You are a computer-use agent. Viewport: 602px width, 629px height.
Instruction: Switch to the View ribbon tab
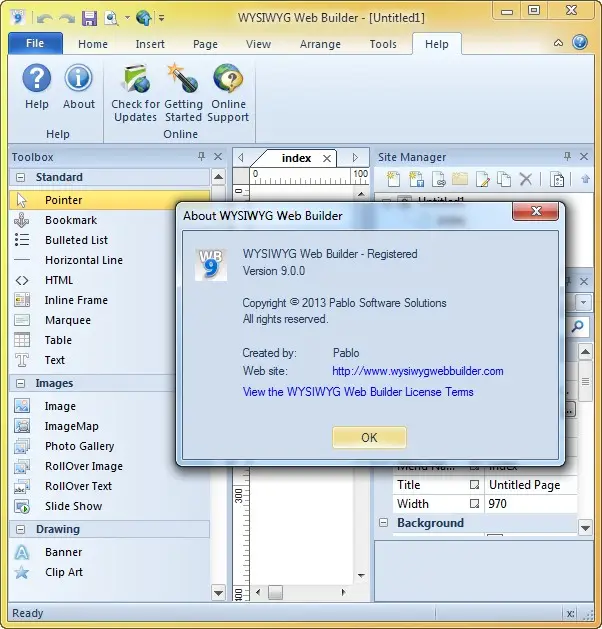click(258, 44)
